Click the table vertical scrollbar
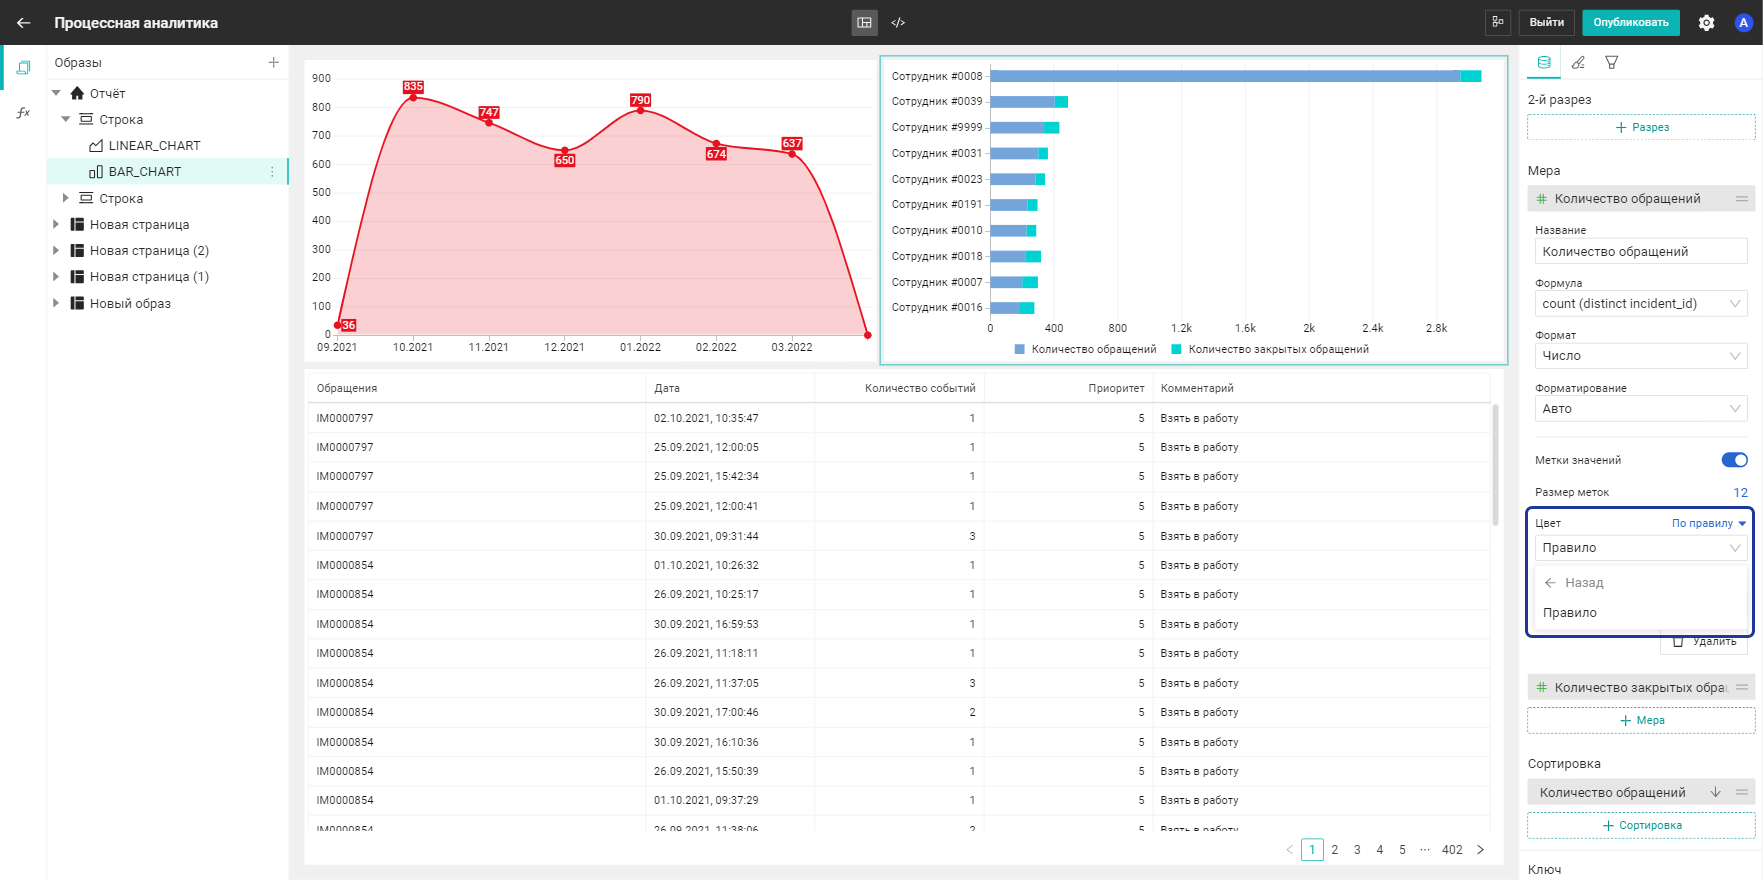Viewport: 1763px width, 880px height. click(1495, 465)
